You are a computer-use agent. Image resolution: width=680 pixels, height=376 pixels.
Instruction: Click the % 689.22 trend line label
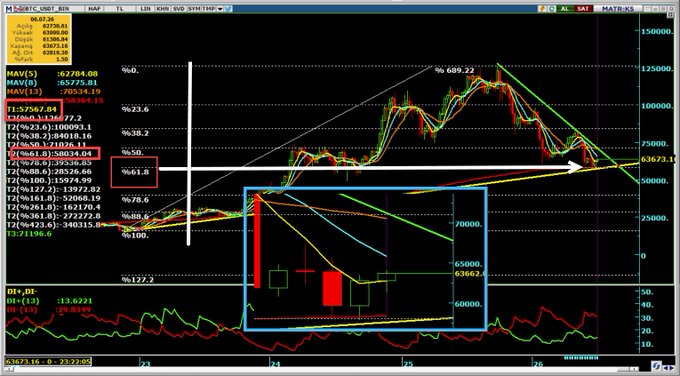[x=454, y=70]
